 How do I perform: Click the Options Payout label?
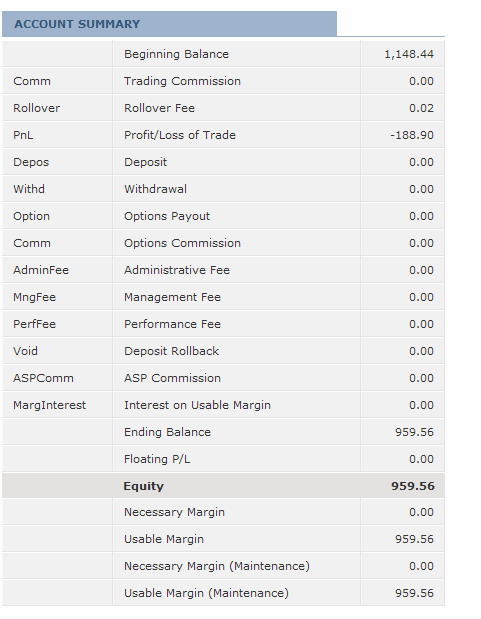pos(167,216)
